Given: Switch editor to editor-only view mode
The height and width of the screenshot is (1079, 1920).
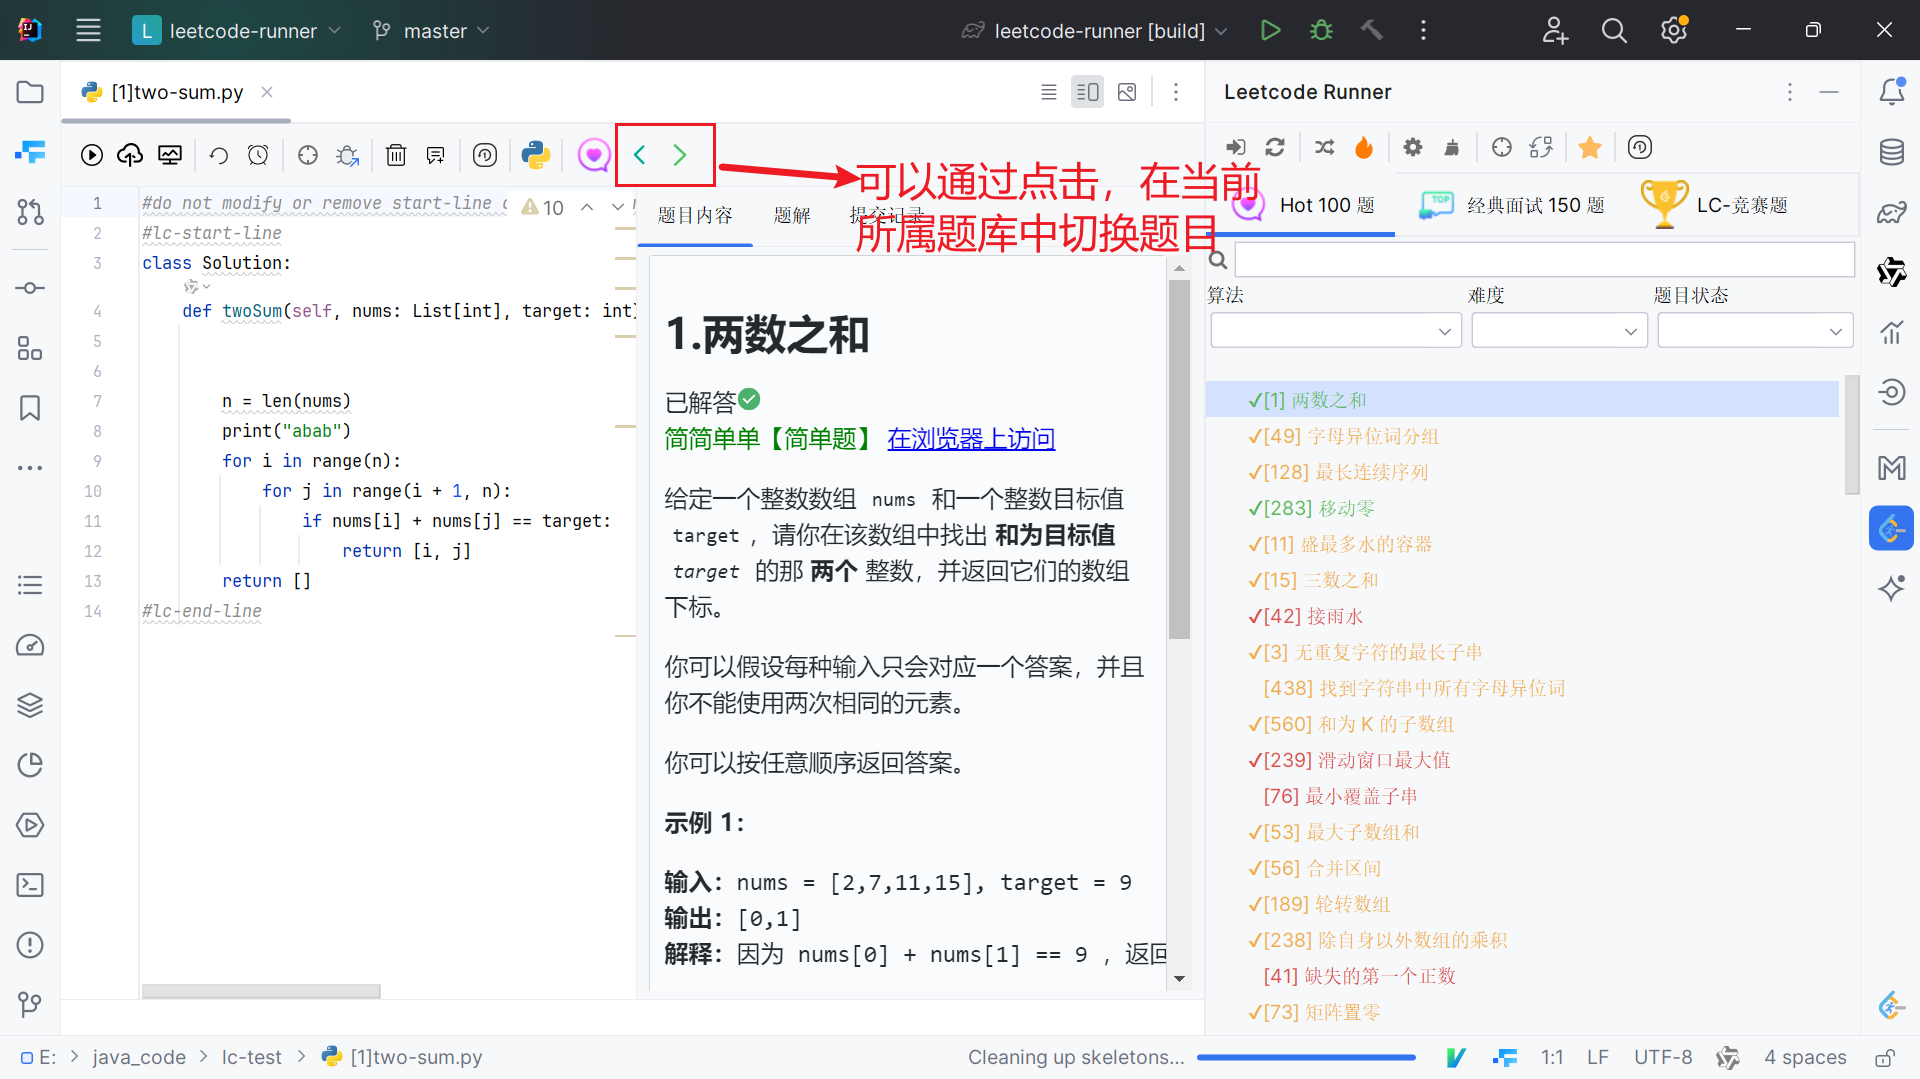Looking at the screenshot, I should 1048,92.
